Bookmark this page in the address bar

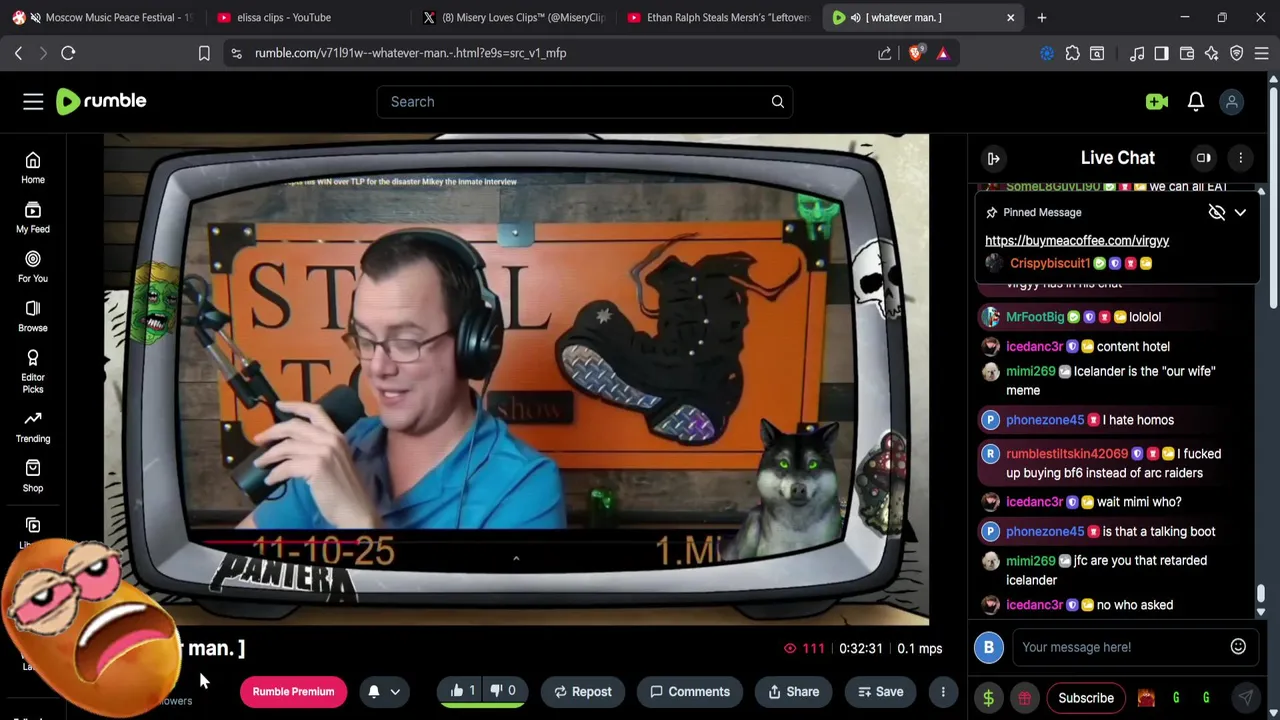(204, 53)
